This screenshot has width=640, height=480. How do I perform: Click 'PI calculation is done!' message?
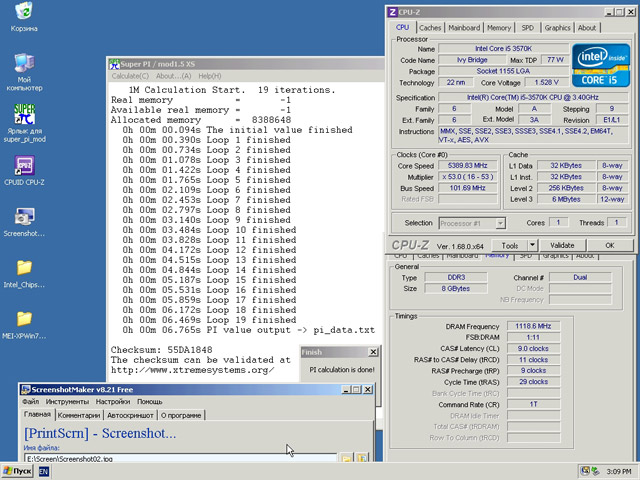pyautogui.click(x=342, y=370)
